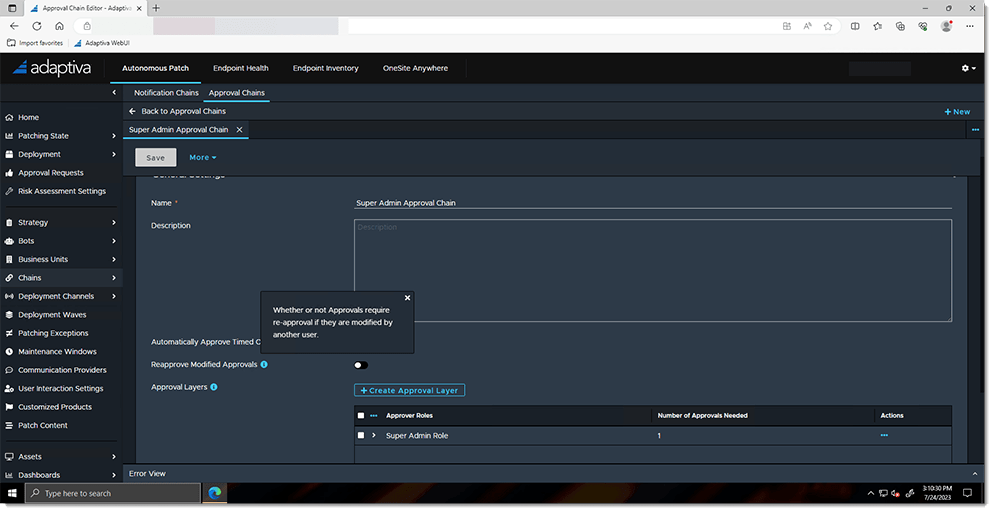Click the adaptiva logo
The width and height of the screenshot is (992, 511).
click(x=52, y=68)
